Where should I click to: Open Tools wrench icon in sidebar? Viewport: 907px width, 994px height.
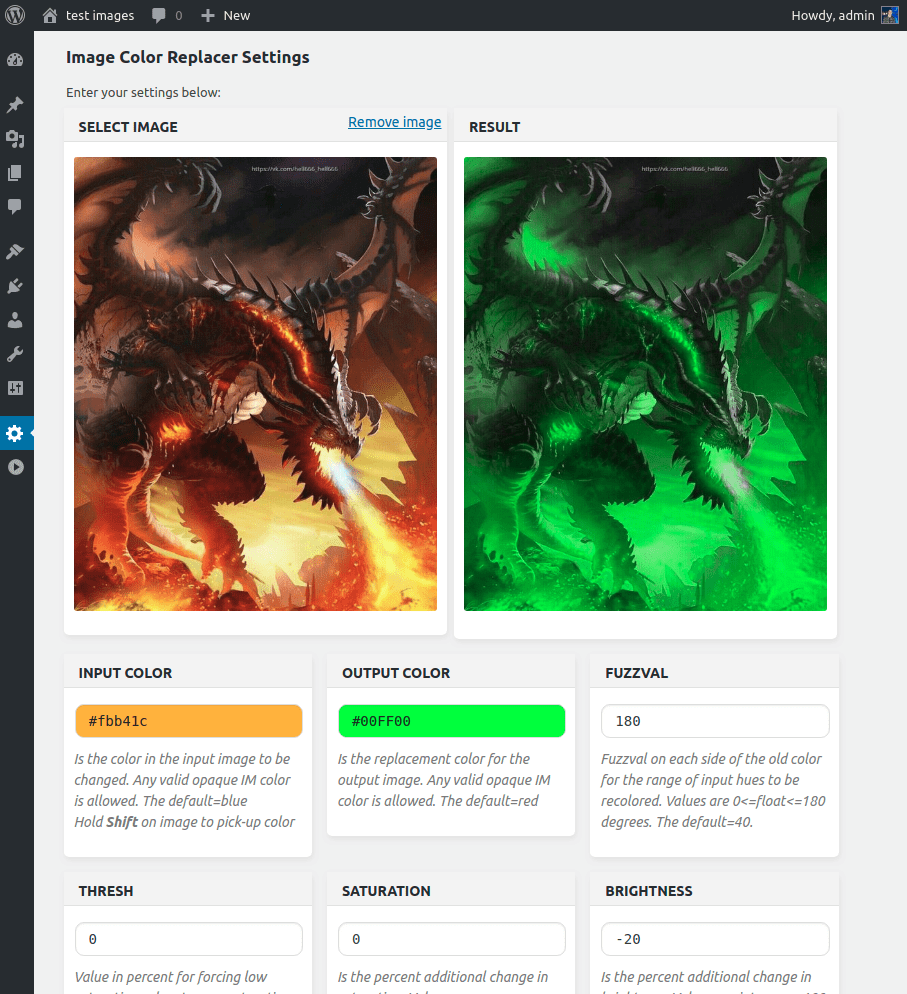(x=15, y=354)
